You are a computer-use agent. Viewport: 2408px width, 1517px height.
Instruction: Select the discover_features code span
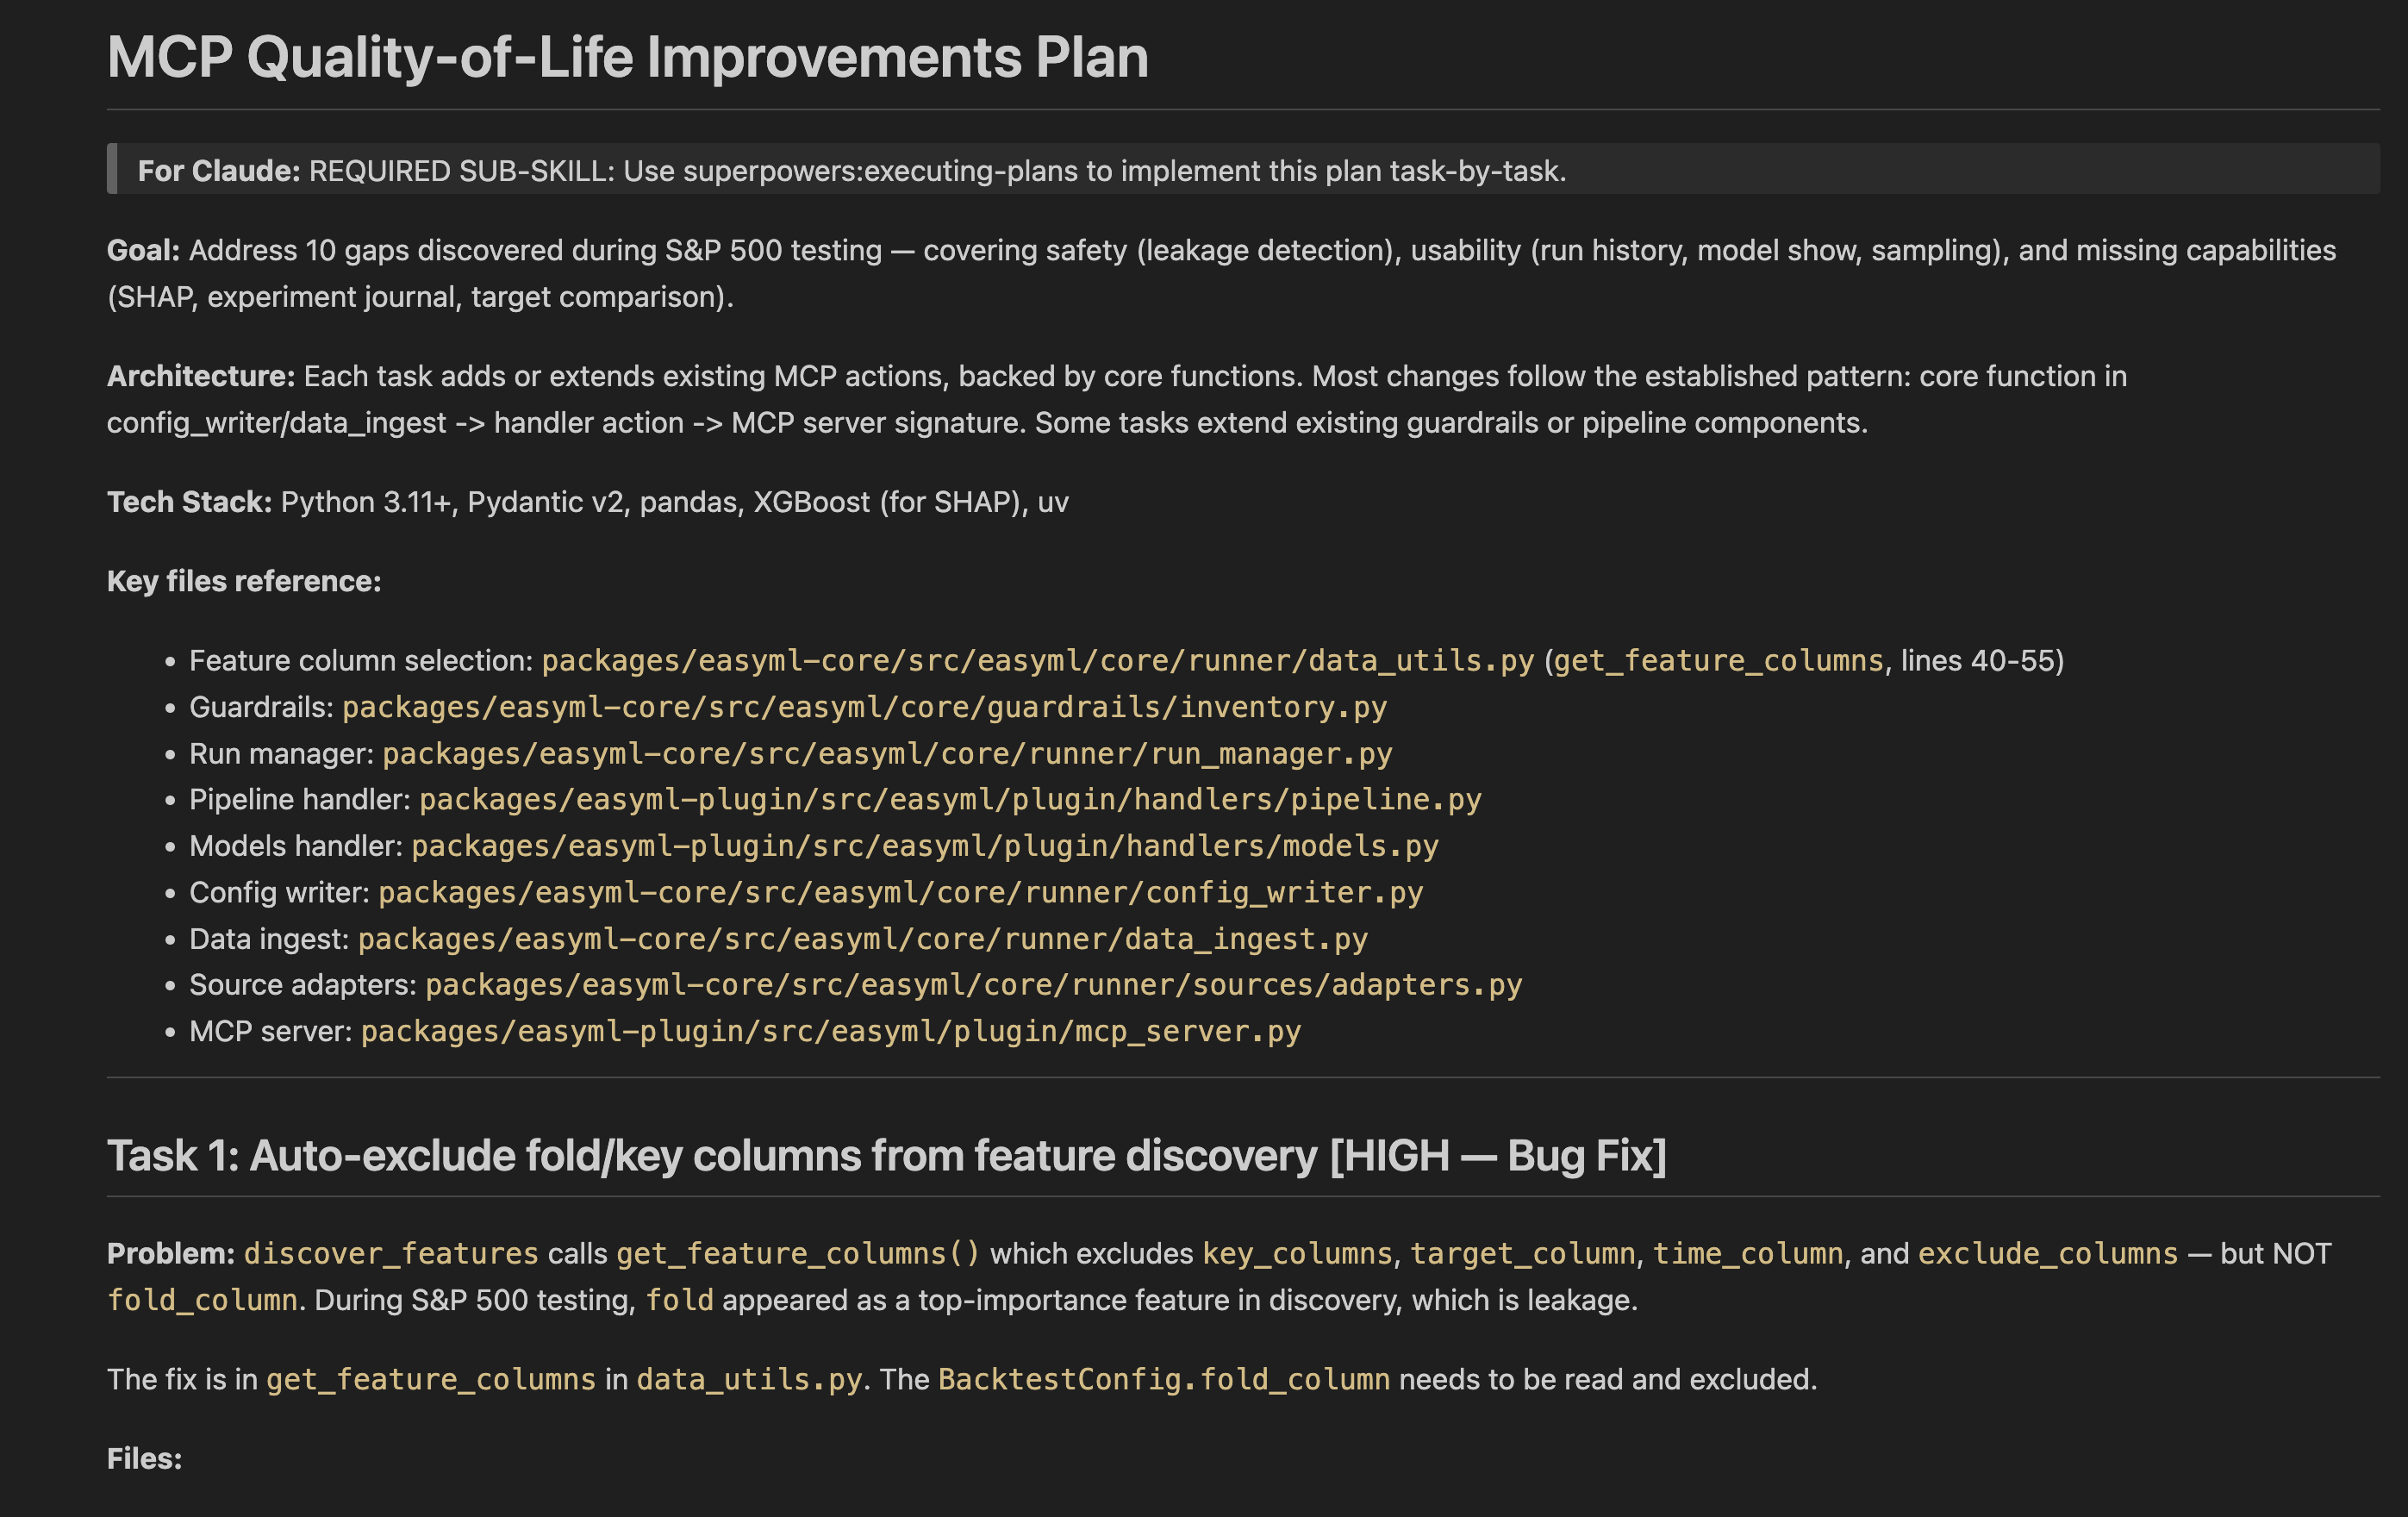[x=390, y=1251]
